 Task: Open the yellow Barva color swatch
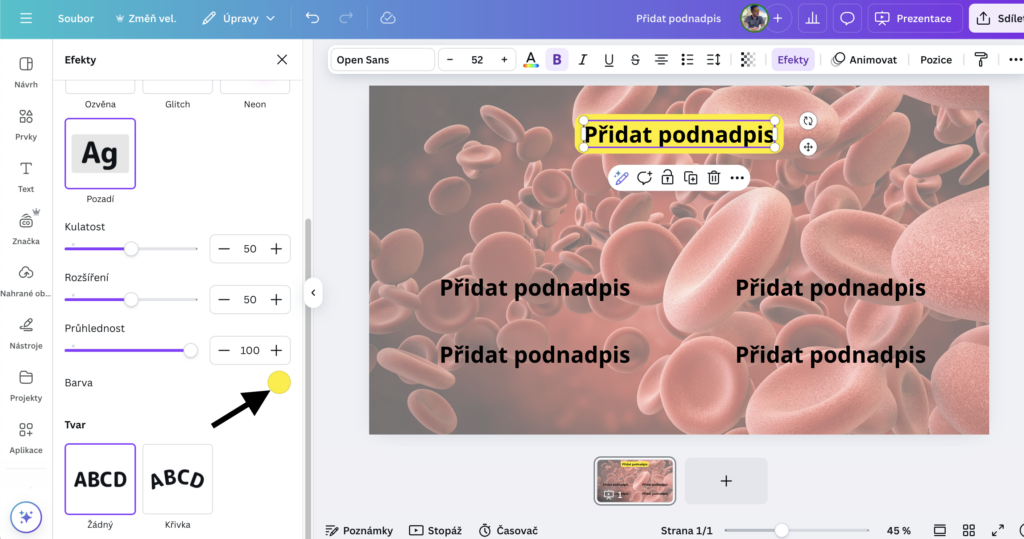[x=279, y=383]
